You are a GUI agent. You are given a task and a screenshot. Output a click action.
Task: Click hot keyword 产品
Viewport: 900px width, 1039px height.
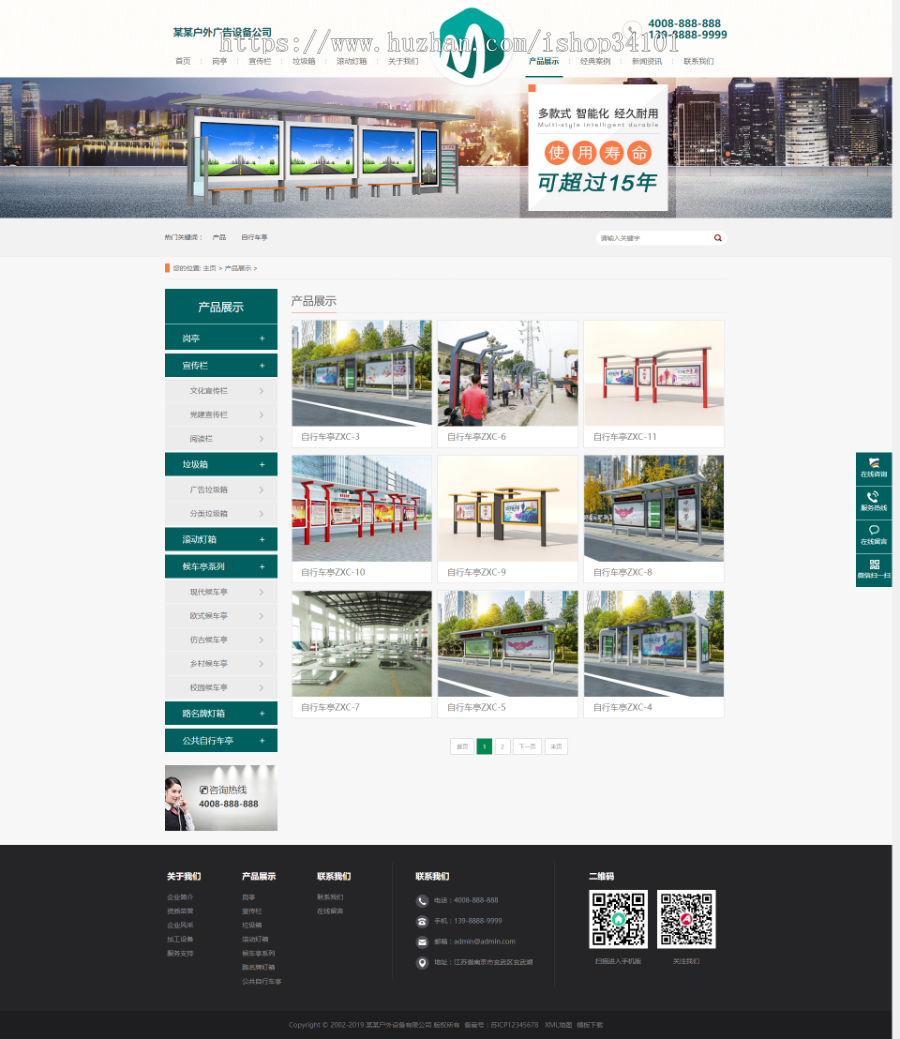219,237
